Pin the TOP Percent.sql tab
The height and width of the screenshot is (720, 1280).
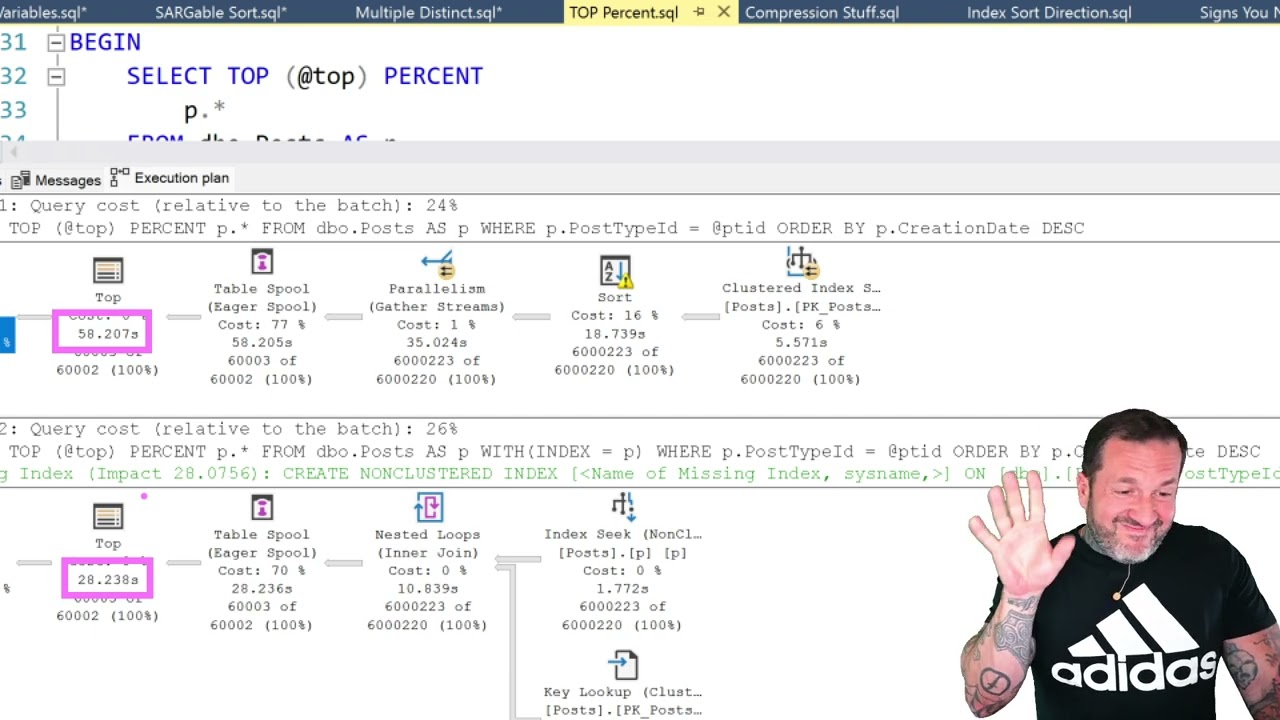click(699, 12)
